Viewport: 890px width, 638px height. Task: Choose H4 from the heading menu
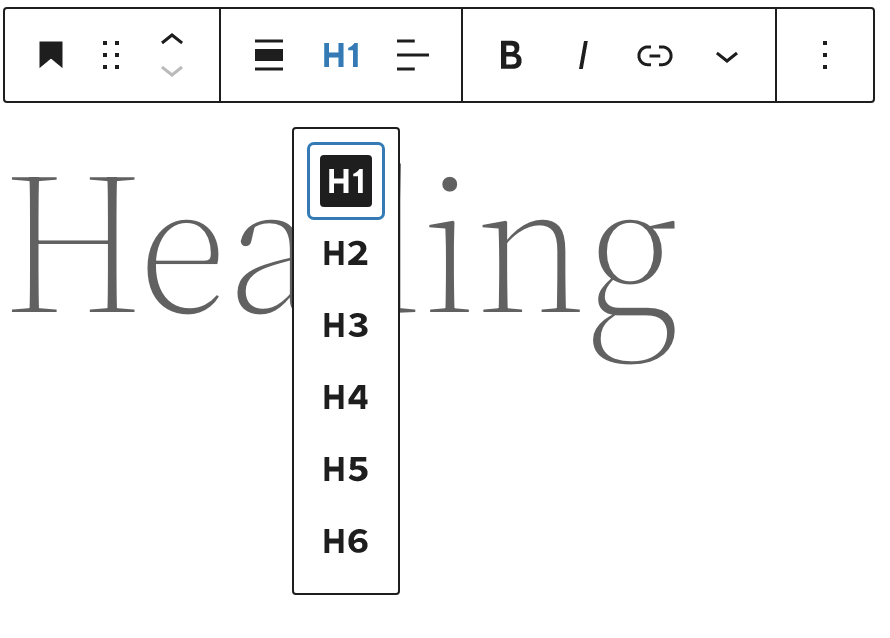(x=345, y=397)
